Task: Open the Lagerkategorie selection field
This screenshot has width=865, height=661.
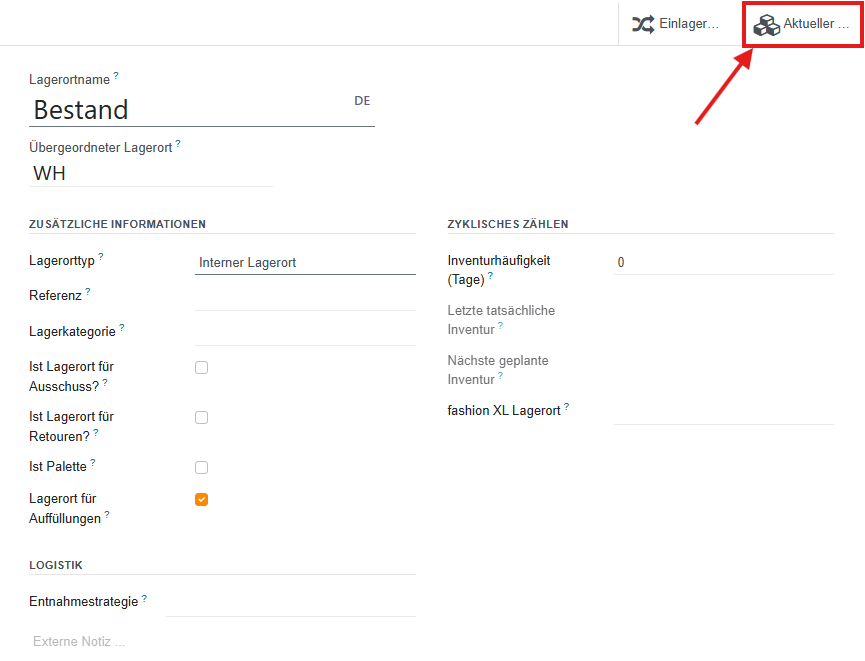Action: (305, 332)
